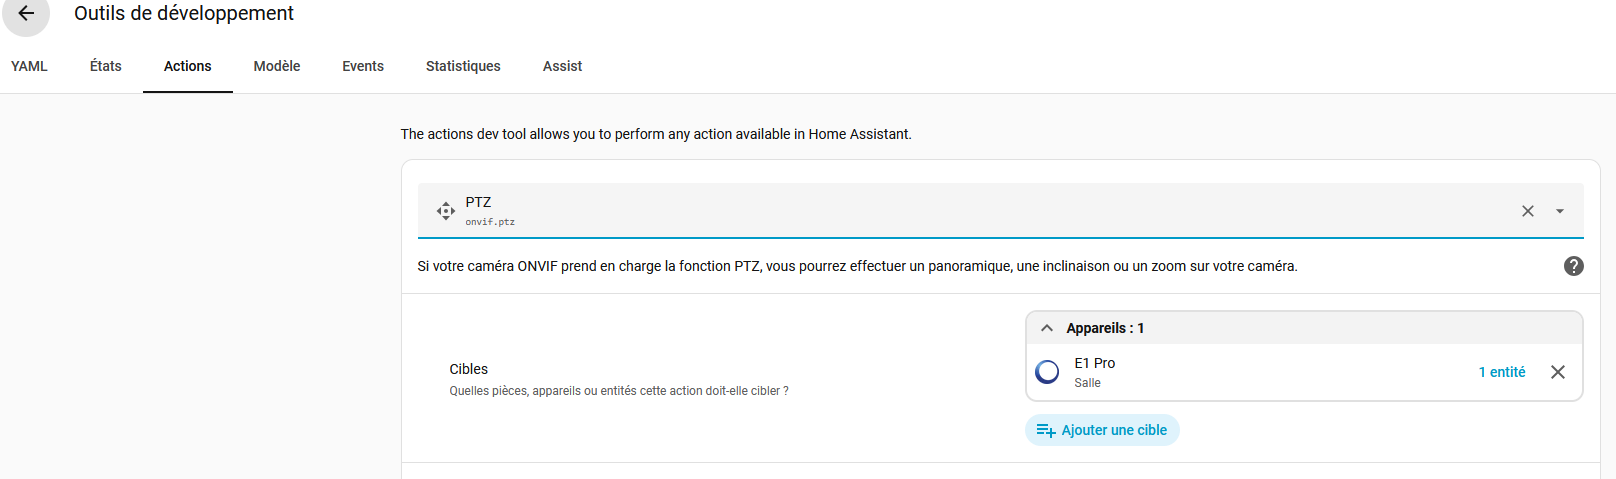Open the Assist tab
The image size is (1616, 479).
(562, 66)
